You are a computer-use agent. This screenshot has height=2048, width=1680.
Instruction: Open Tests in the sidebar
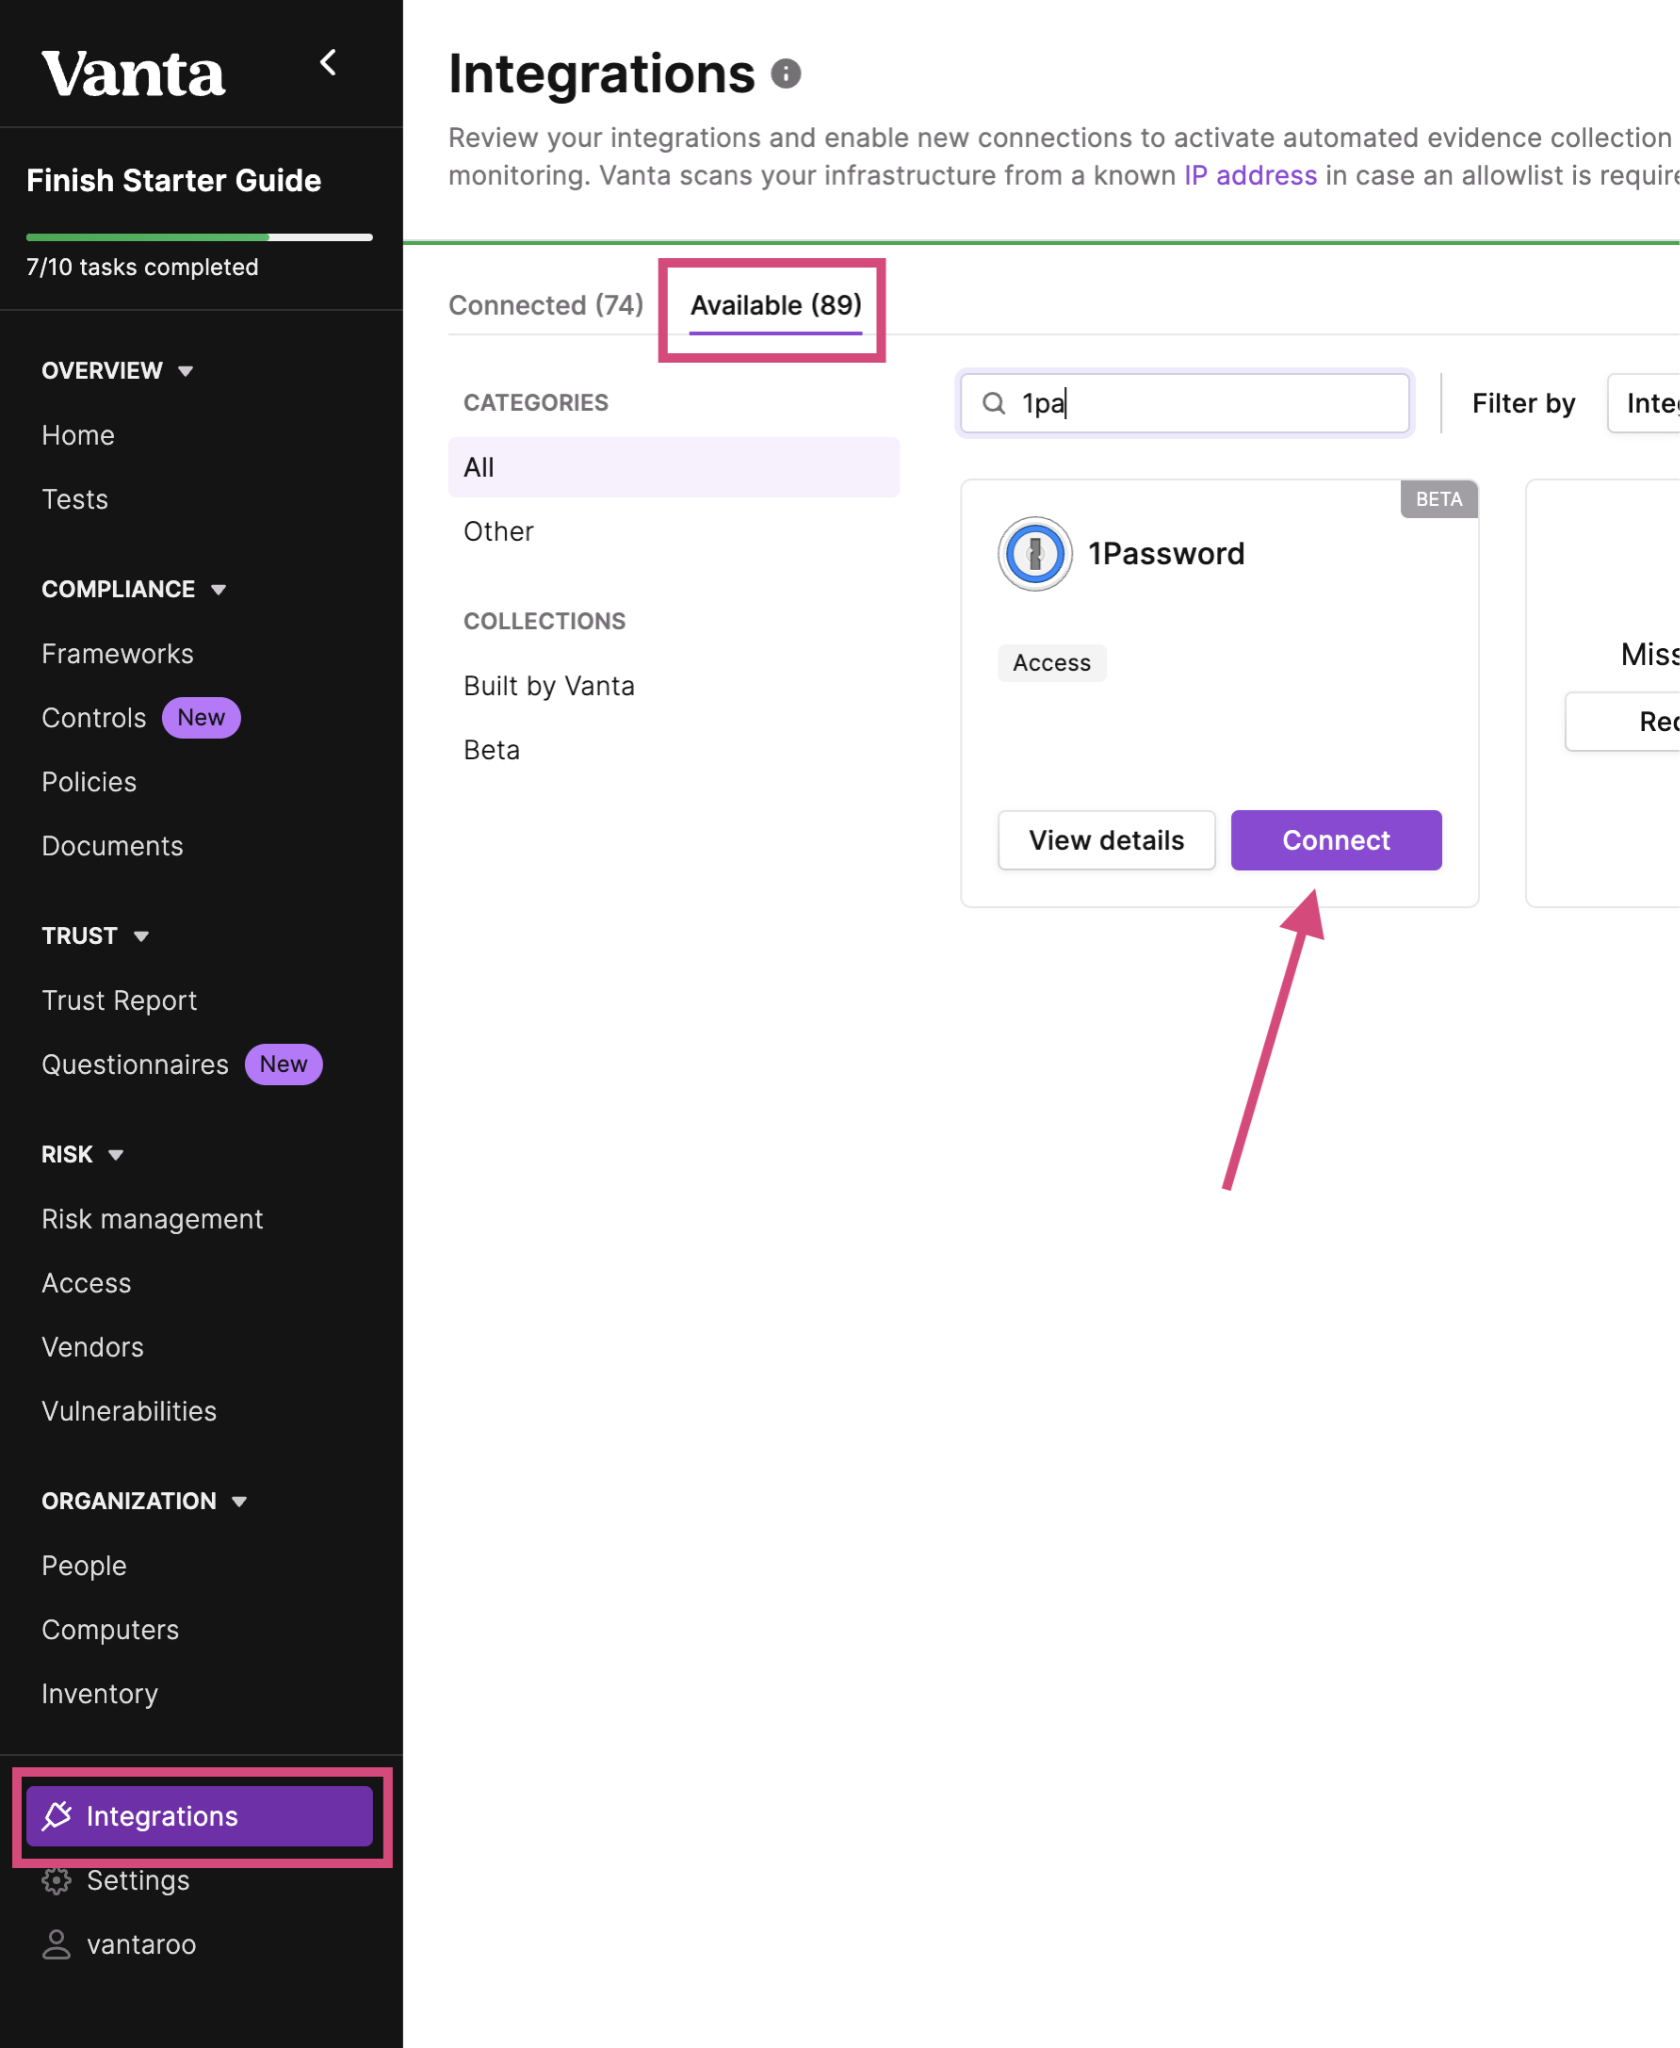pyautogui.click(x=75, y=499)
